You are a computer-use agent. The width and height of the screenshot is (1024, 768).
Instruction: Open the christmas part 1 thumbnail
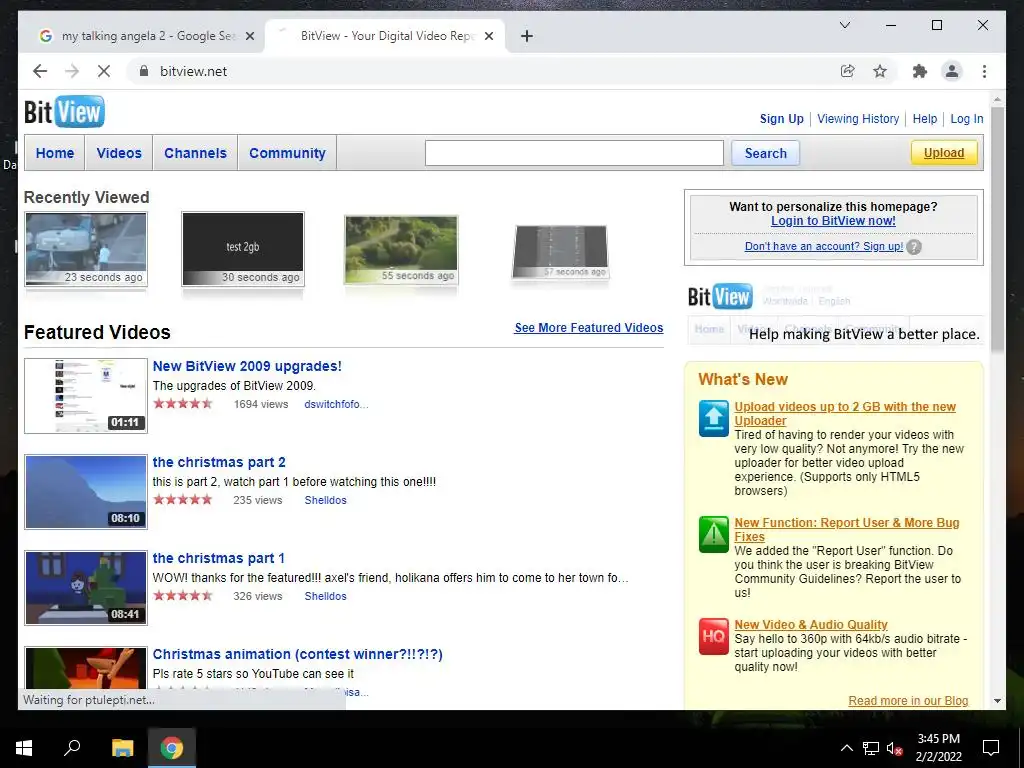tap(86, 588)
